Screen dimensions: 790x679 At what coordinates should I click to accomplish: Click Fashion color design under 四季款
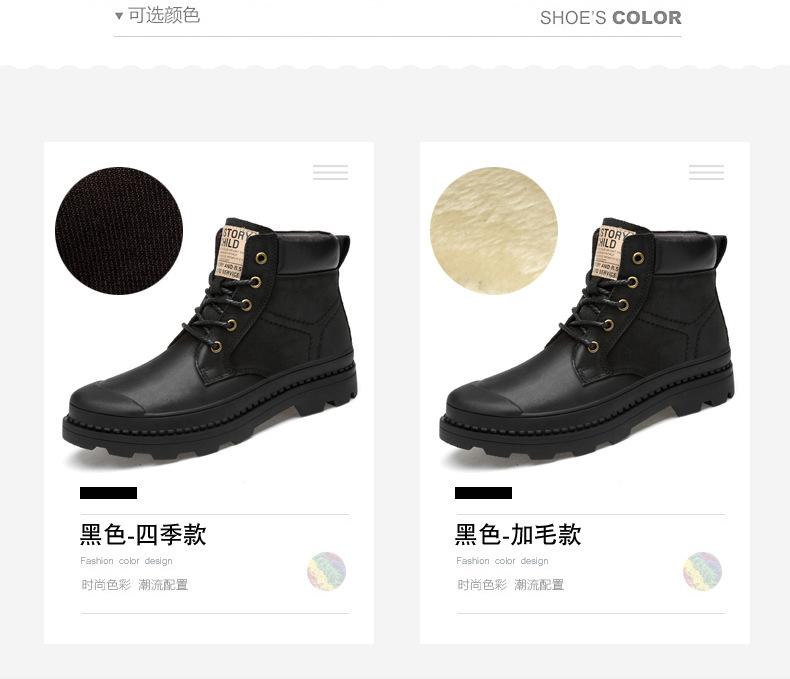(x=126, y=561)
